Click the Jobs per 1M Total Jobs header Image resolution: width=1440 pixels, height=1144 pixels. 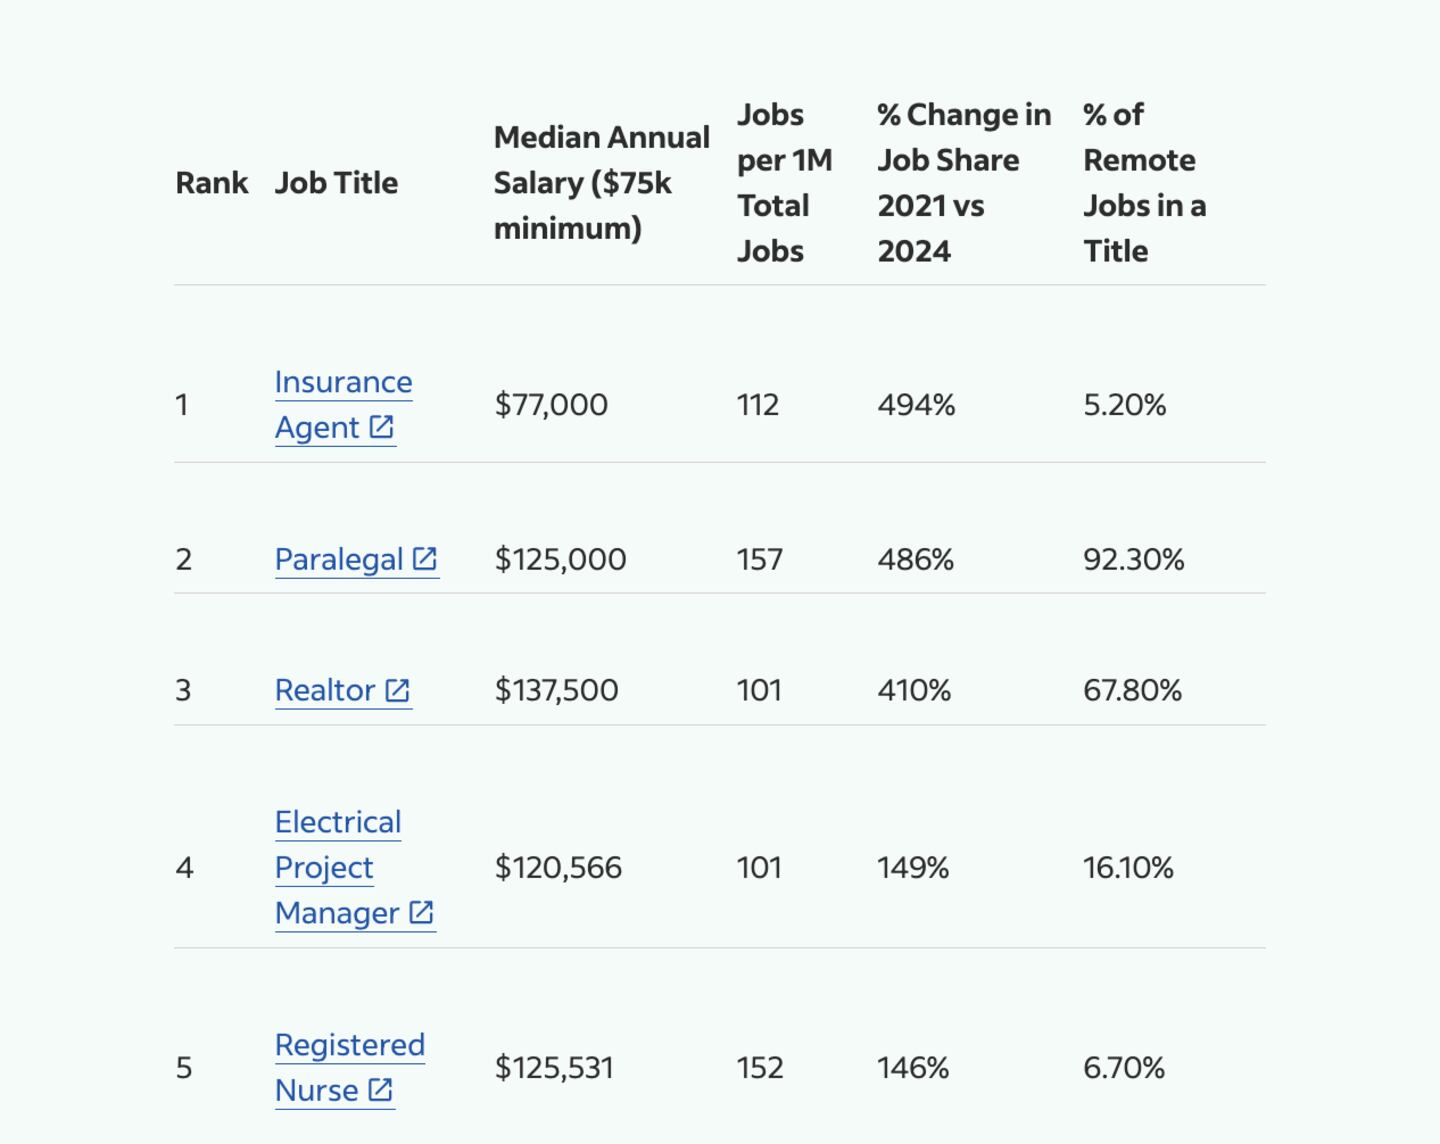tap(785, 183)
